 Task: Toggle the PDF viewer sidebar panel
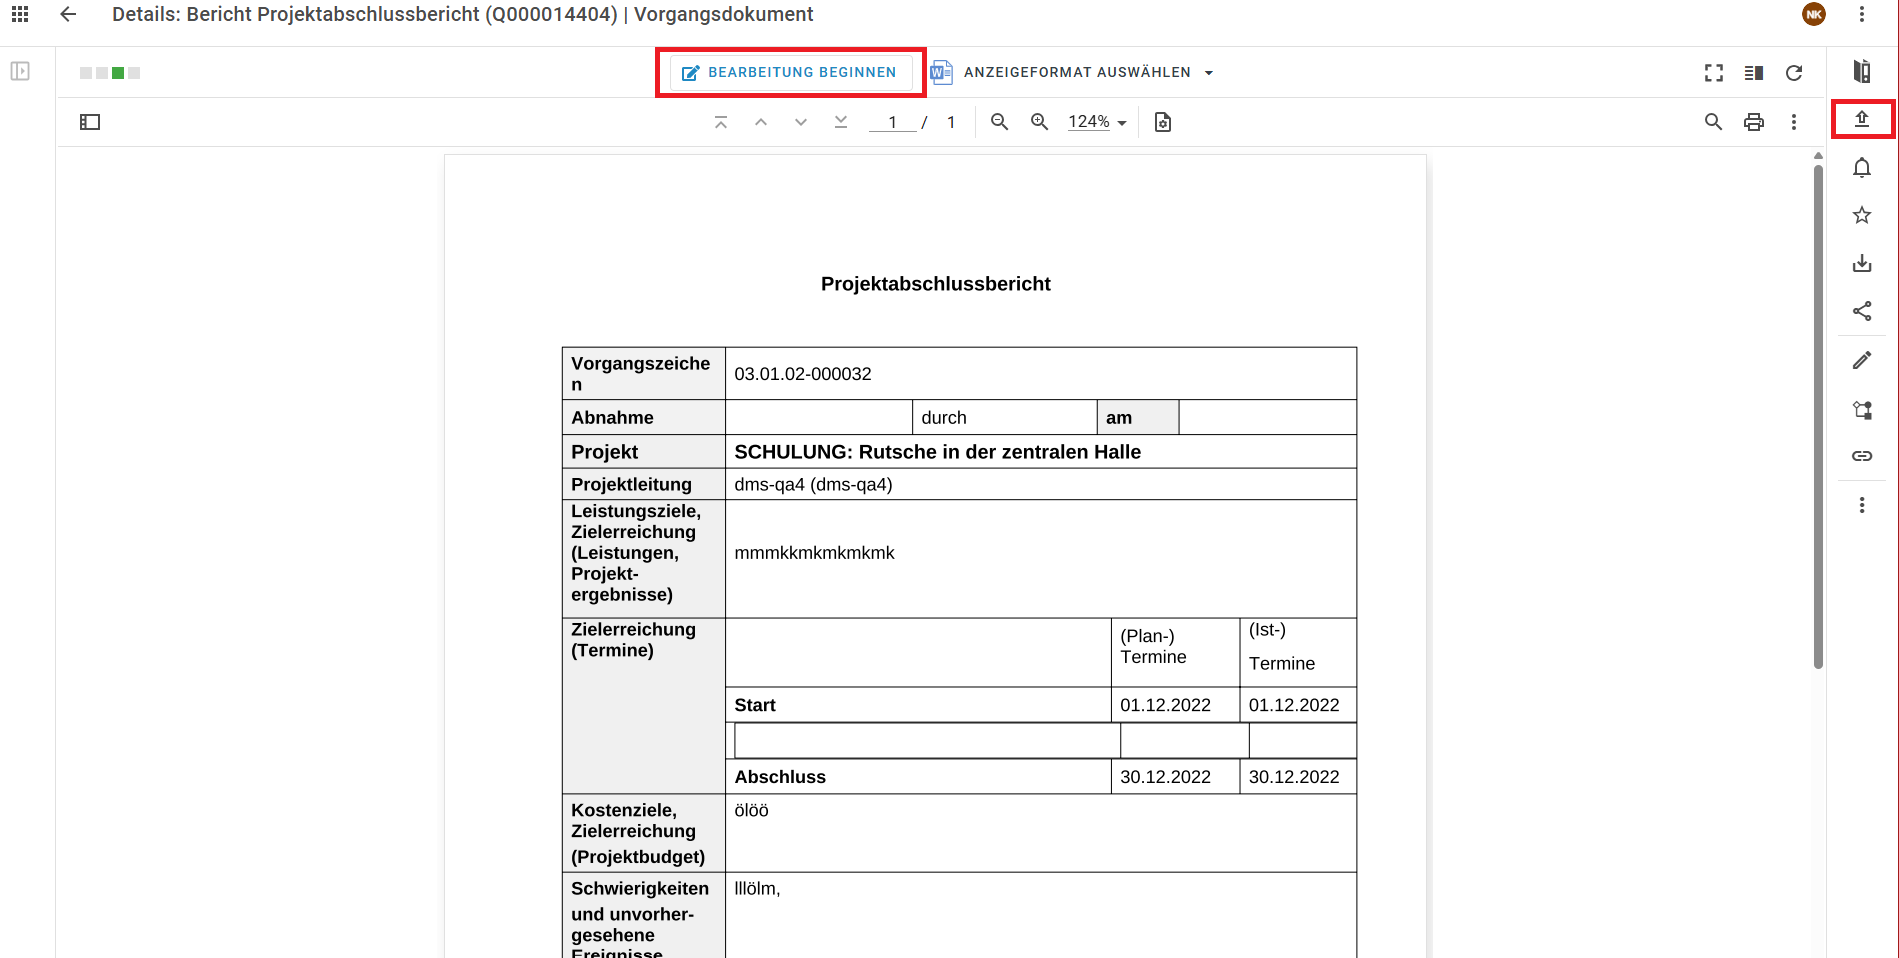[90, 122]
